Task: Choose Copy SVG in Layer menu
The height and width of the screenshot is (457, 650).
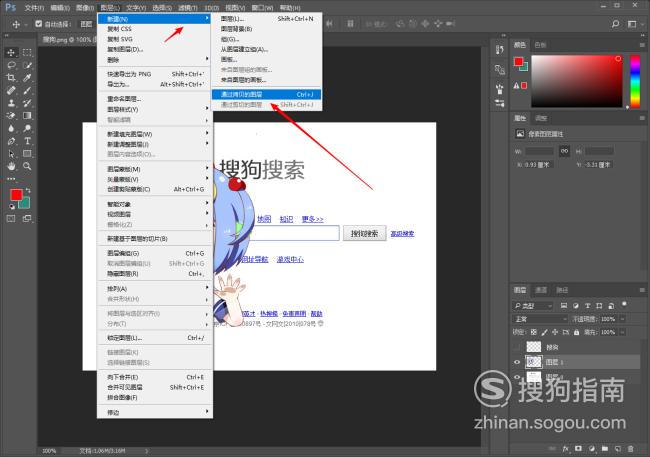Action: tap(155, 39)
